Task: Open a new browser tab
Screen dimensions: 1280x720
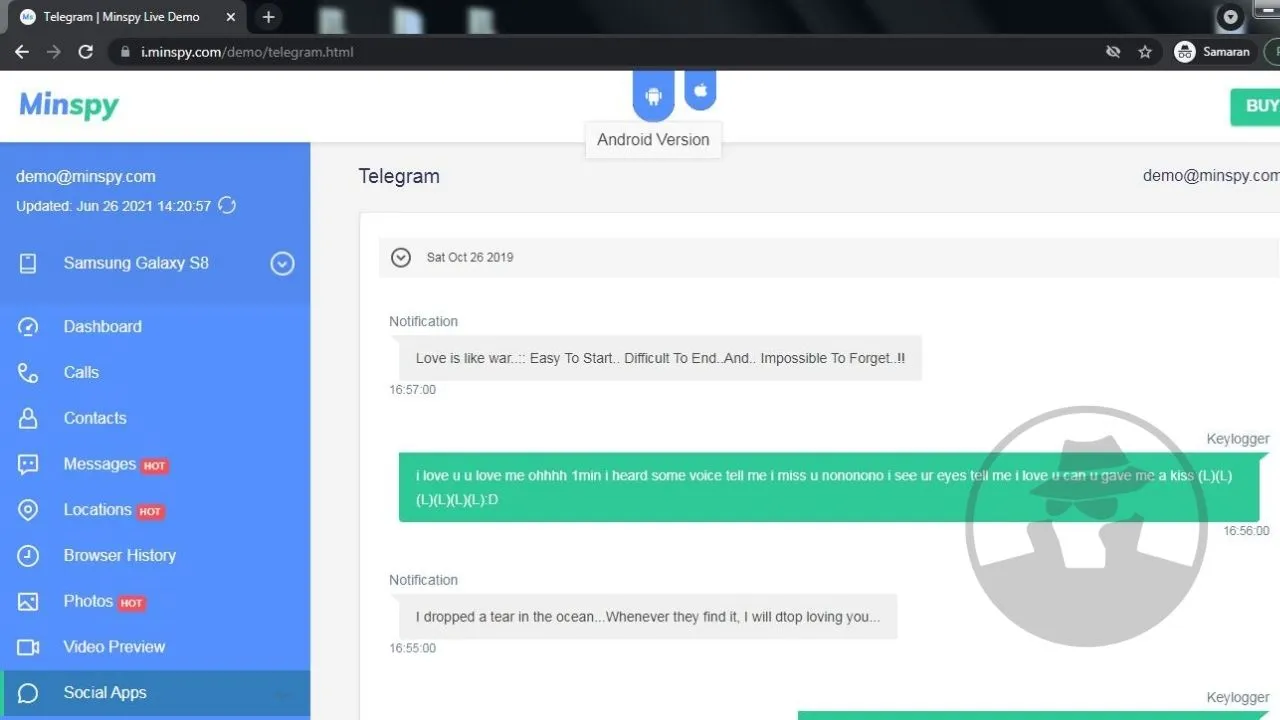Action: tap(268, 17)
